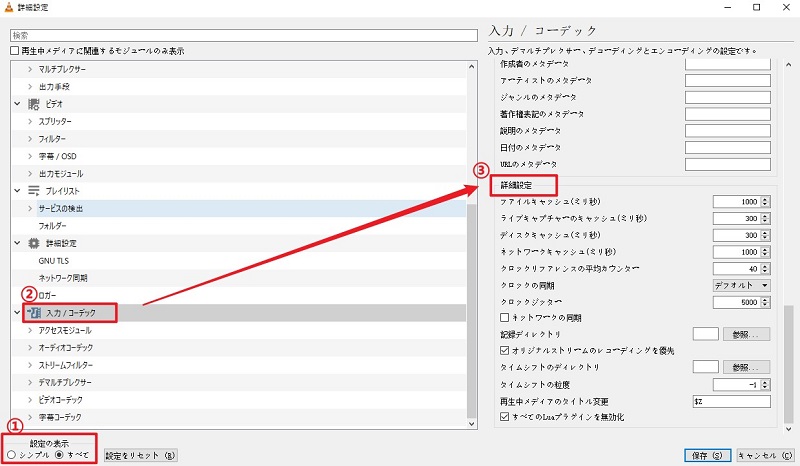Image resolution: width=800 pixels, height=466 pixels.
Task: Collapse the 入力 / コーデック section
Action: 17,312
